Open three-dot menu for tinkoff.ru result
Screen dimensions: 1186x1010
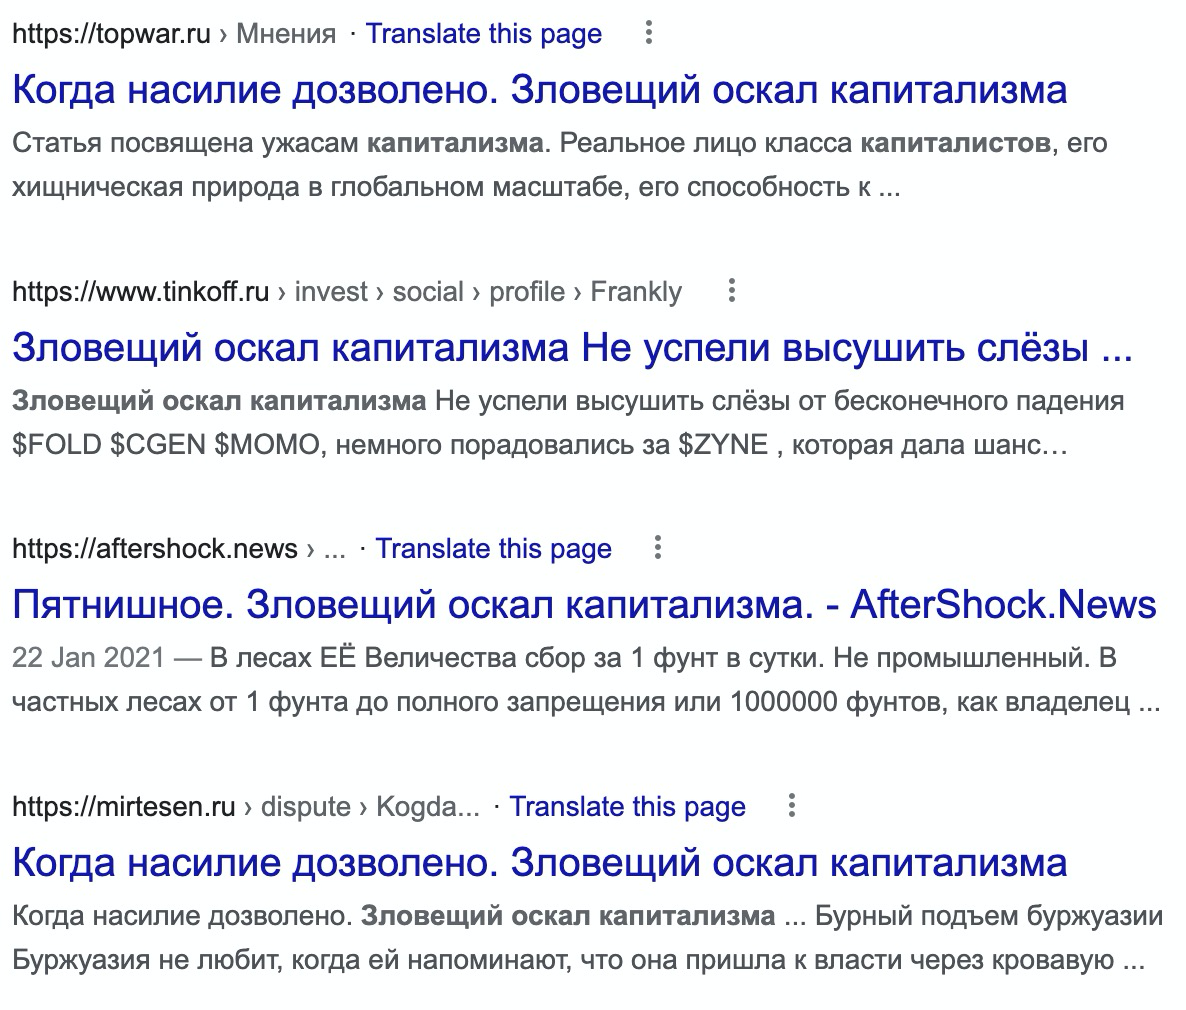coord(731,291)
